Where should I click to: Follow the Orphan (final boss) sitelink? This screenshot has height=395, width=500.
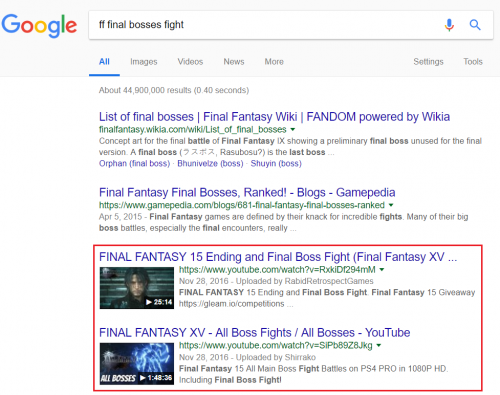[x=134, y=163]
